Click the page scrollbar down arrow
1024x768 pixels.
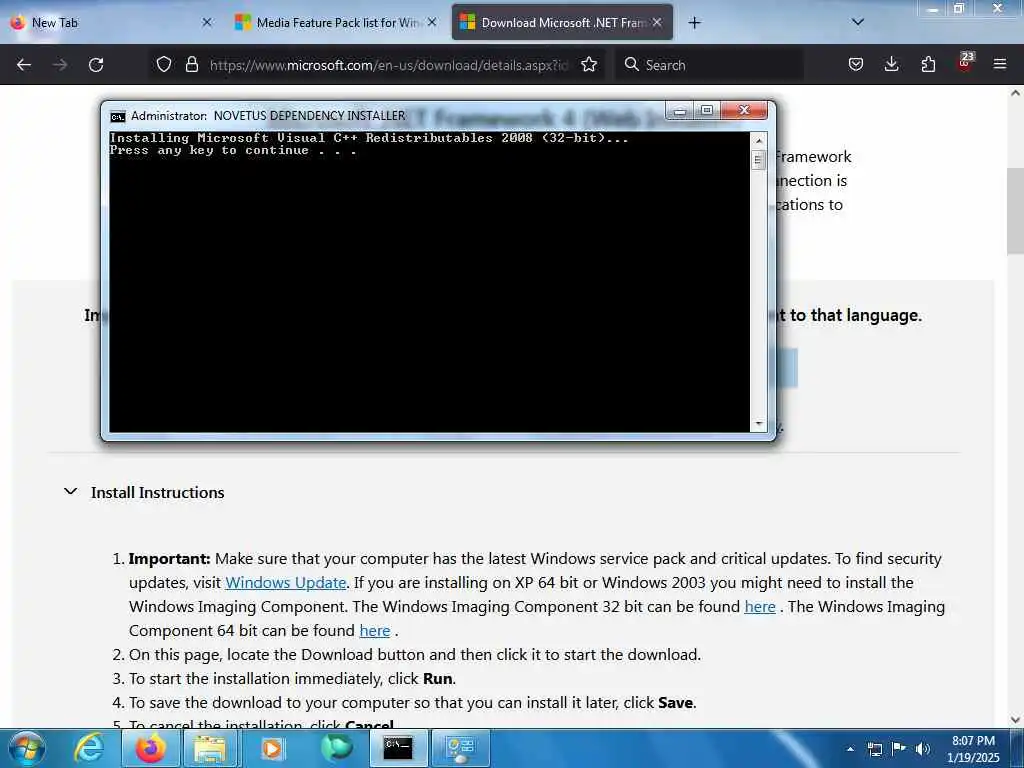click(x=1015, y=720)
